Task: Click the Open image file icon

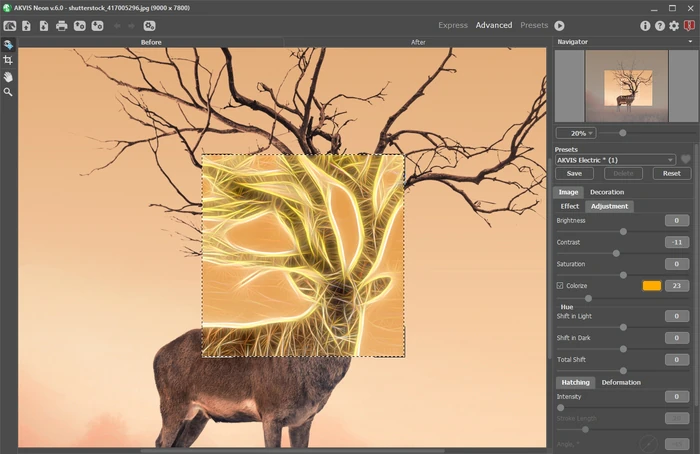Action: click(26, 26)
